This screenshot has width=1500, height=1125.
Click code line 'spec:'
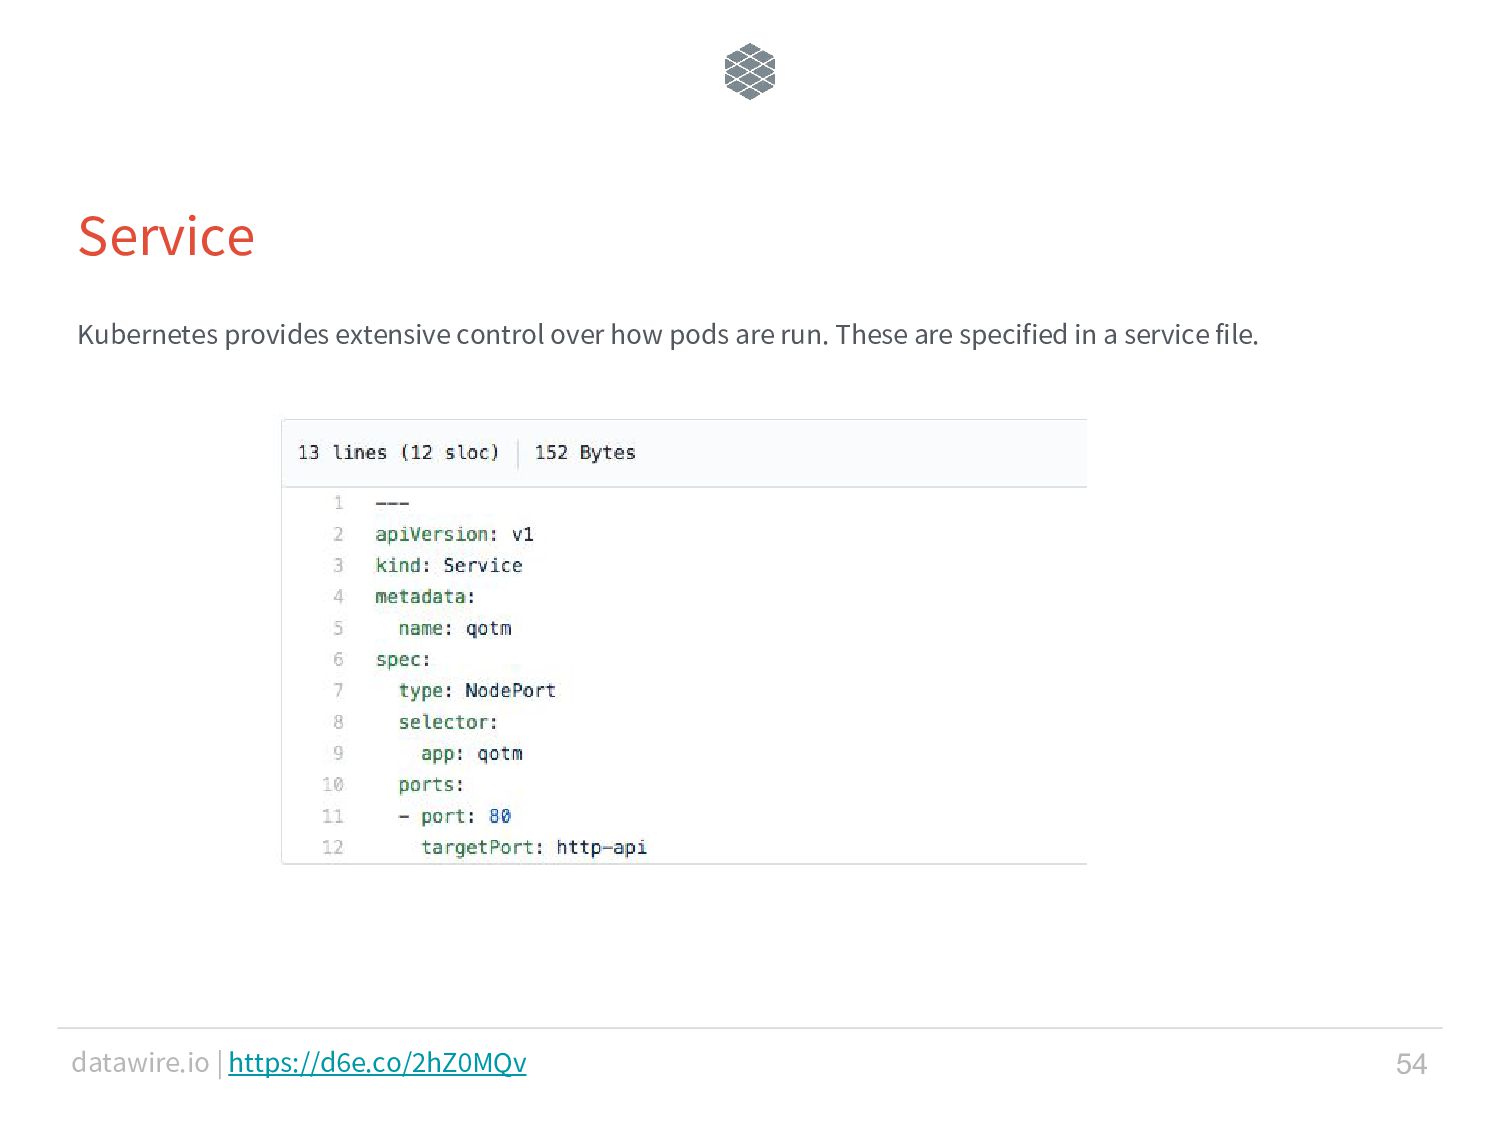[403, 660]
